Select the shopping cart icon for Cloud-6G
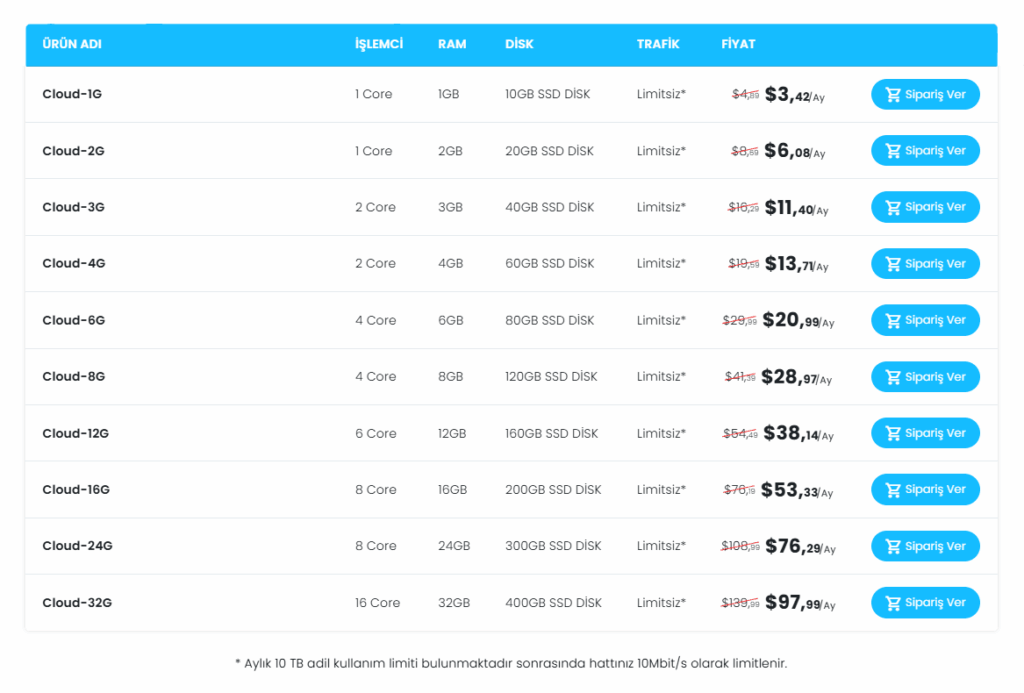The height and width of the screenshot is (693, 1024). click(893, 320)
